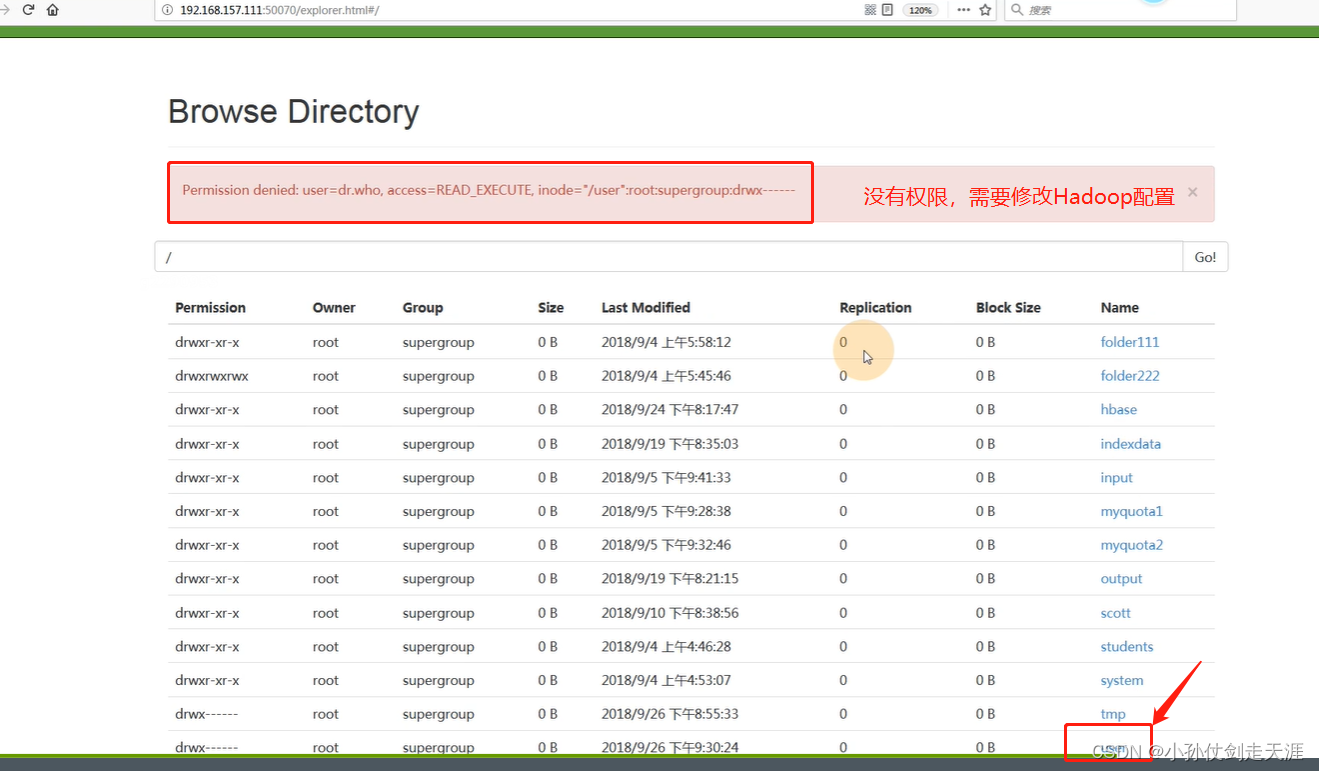Click the directory path input field
Image resolution: width=1319 pixels, height=771 pixels.
click(668, 257)
